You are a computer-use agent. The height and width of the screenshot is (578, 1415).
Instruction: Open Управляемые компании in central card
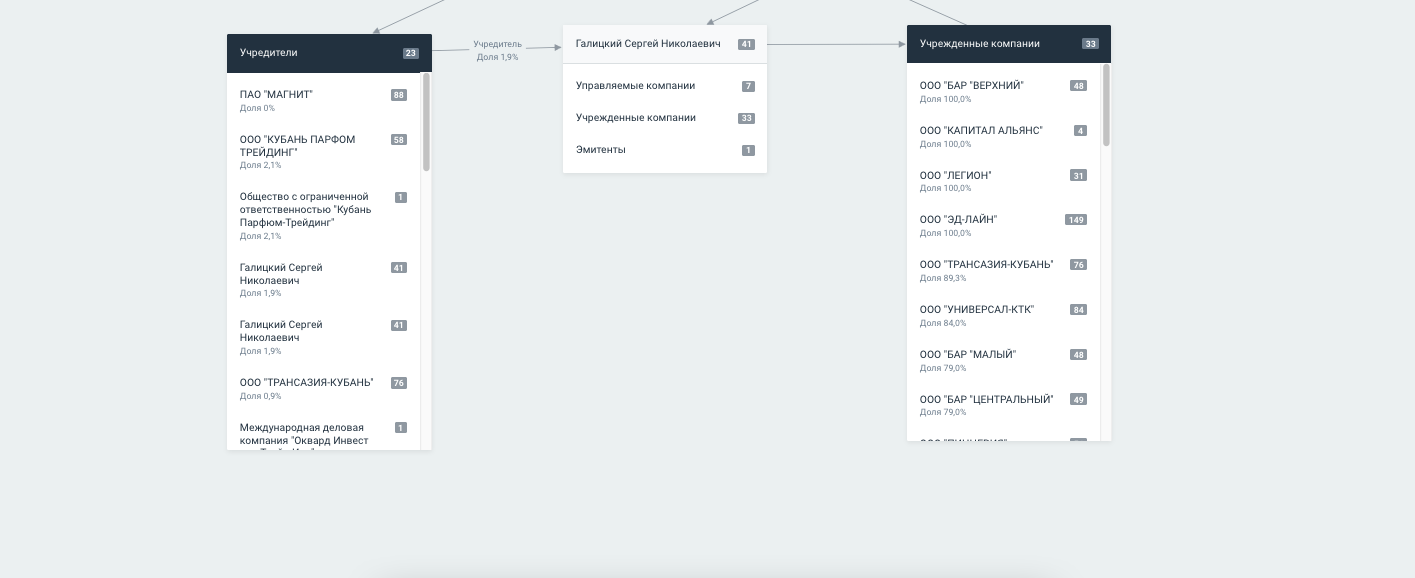click(635, 86)
